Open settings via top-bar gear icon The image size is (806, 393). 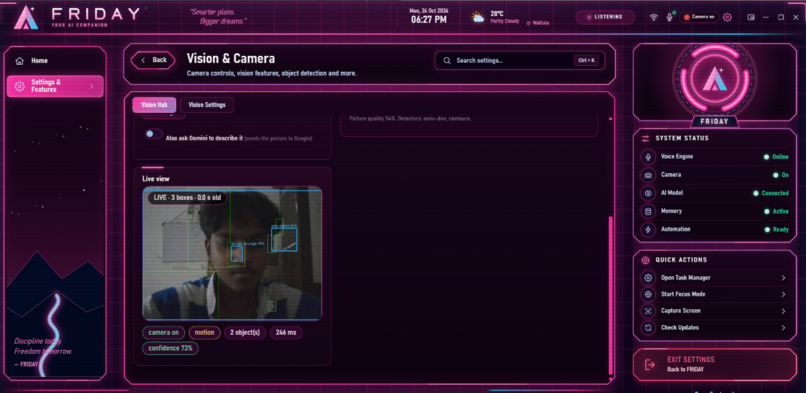tap(727, 17)
